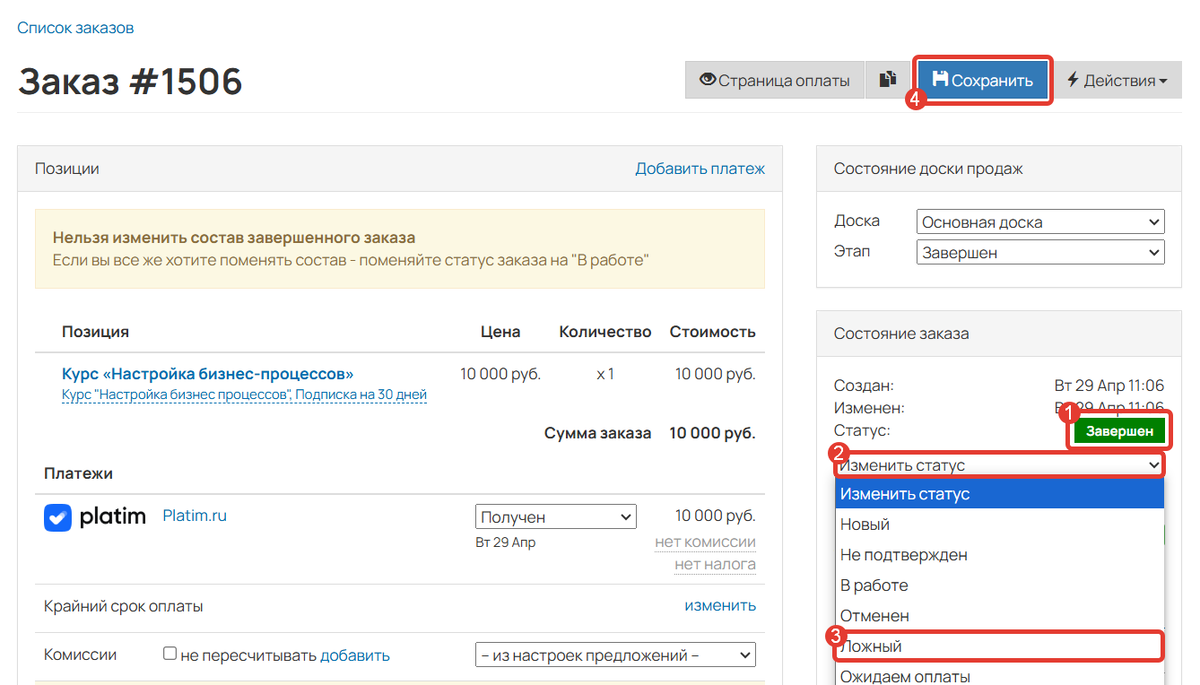
Task: Open the Страница оплаты payment page
Action: pyautogui.click(x=774, y=80)
